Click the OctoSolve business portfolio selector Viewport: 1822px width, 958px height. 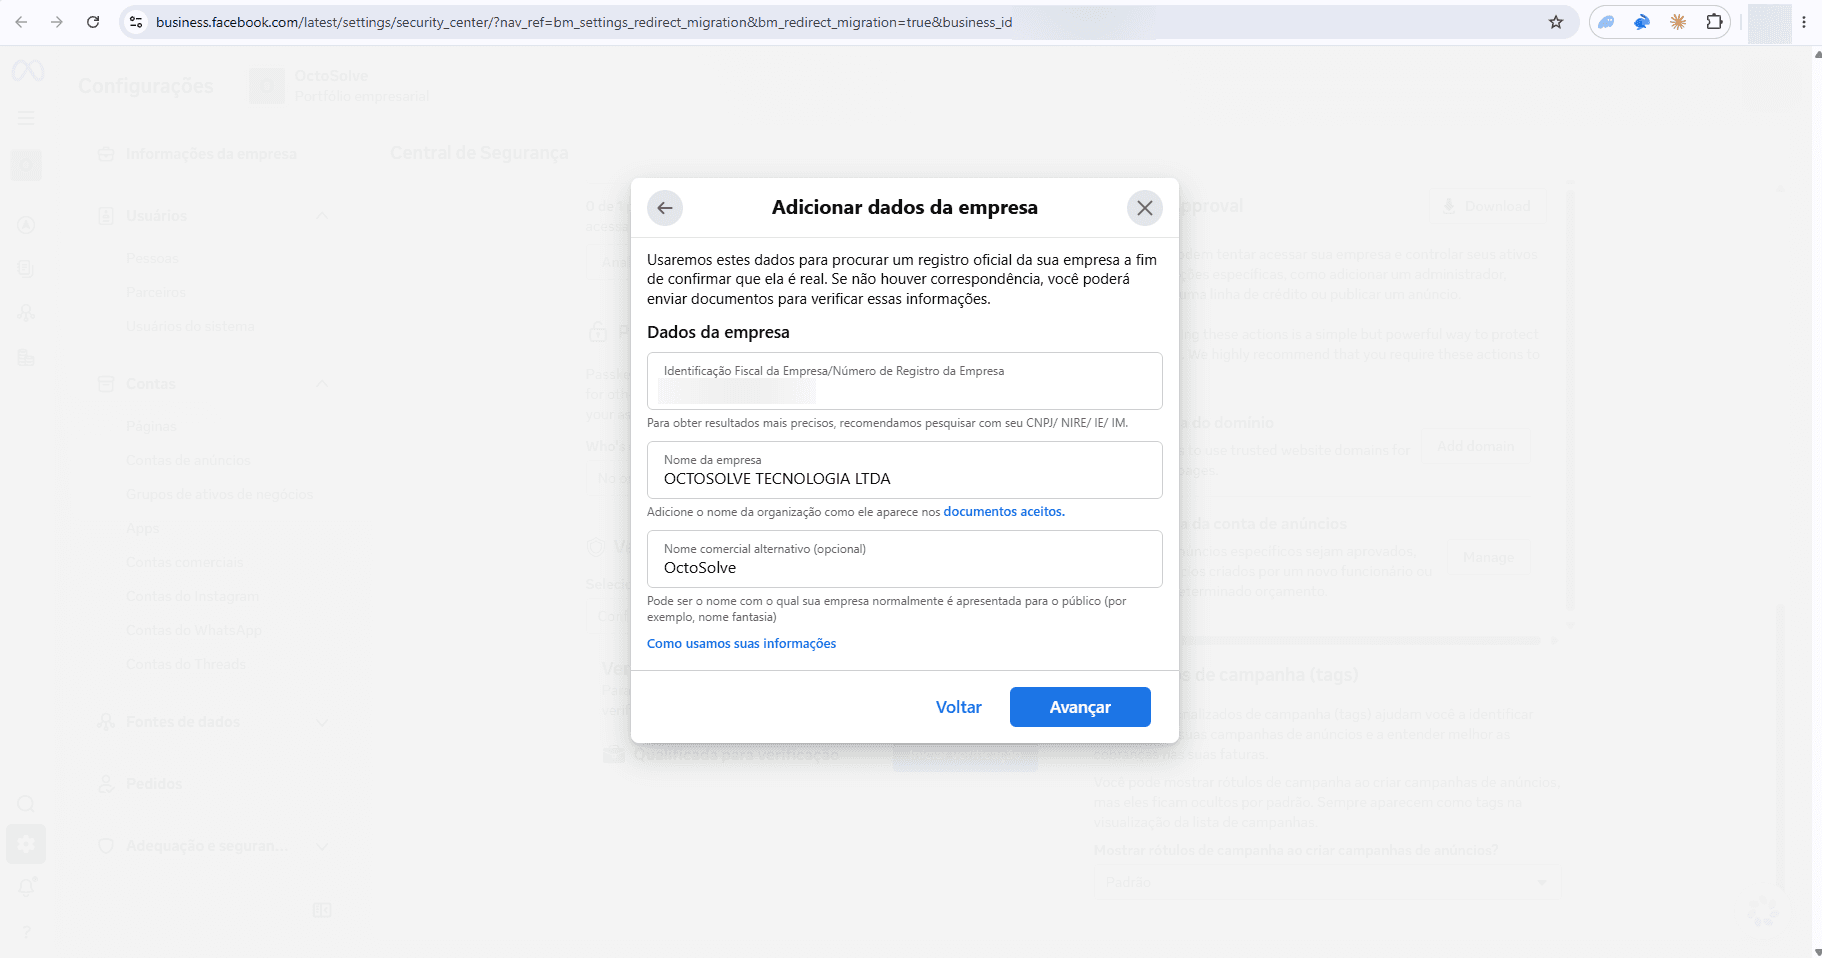point(340,86)
